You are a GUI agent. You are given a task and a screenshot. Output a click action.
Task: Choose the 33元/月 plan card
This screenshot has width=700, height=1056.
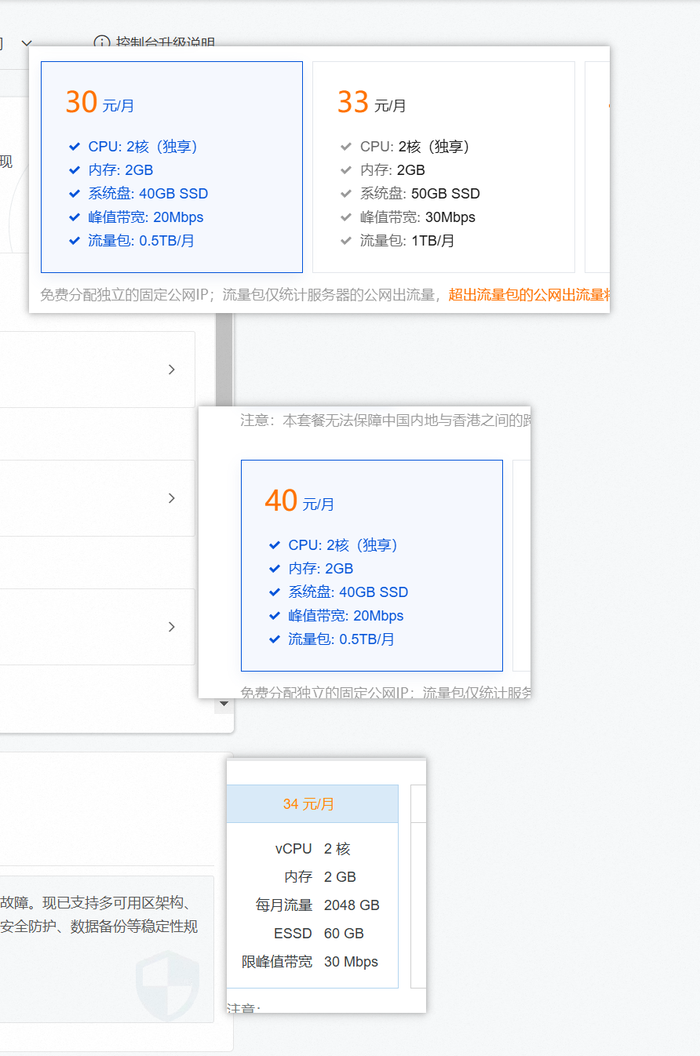click(x=443, y=166)
